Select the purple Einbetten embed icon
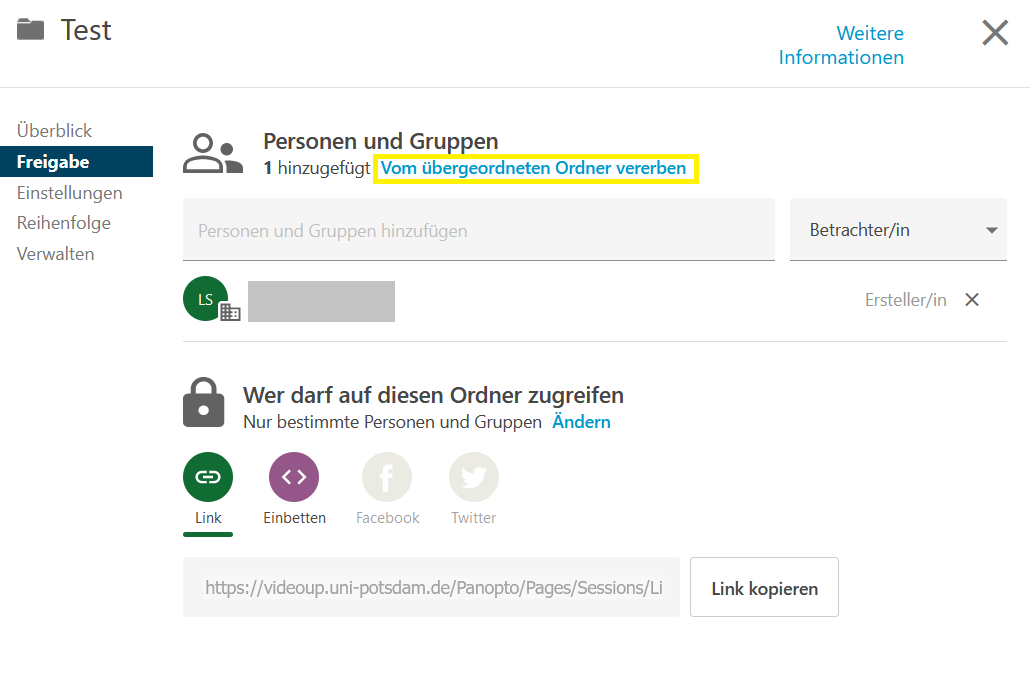Screen dimensions: 1030x673 coord(294,477)
